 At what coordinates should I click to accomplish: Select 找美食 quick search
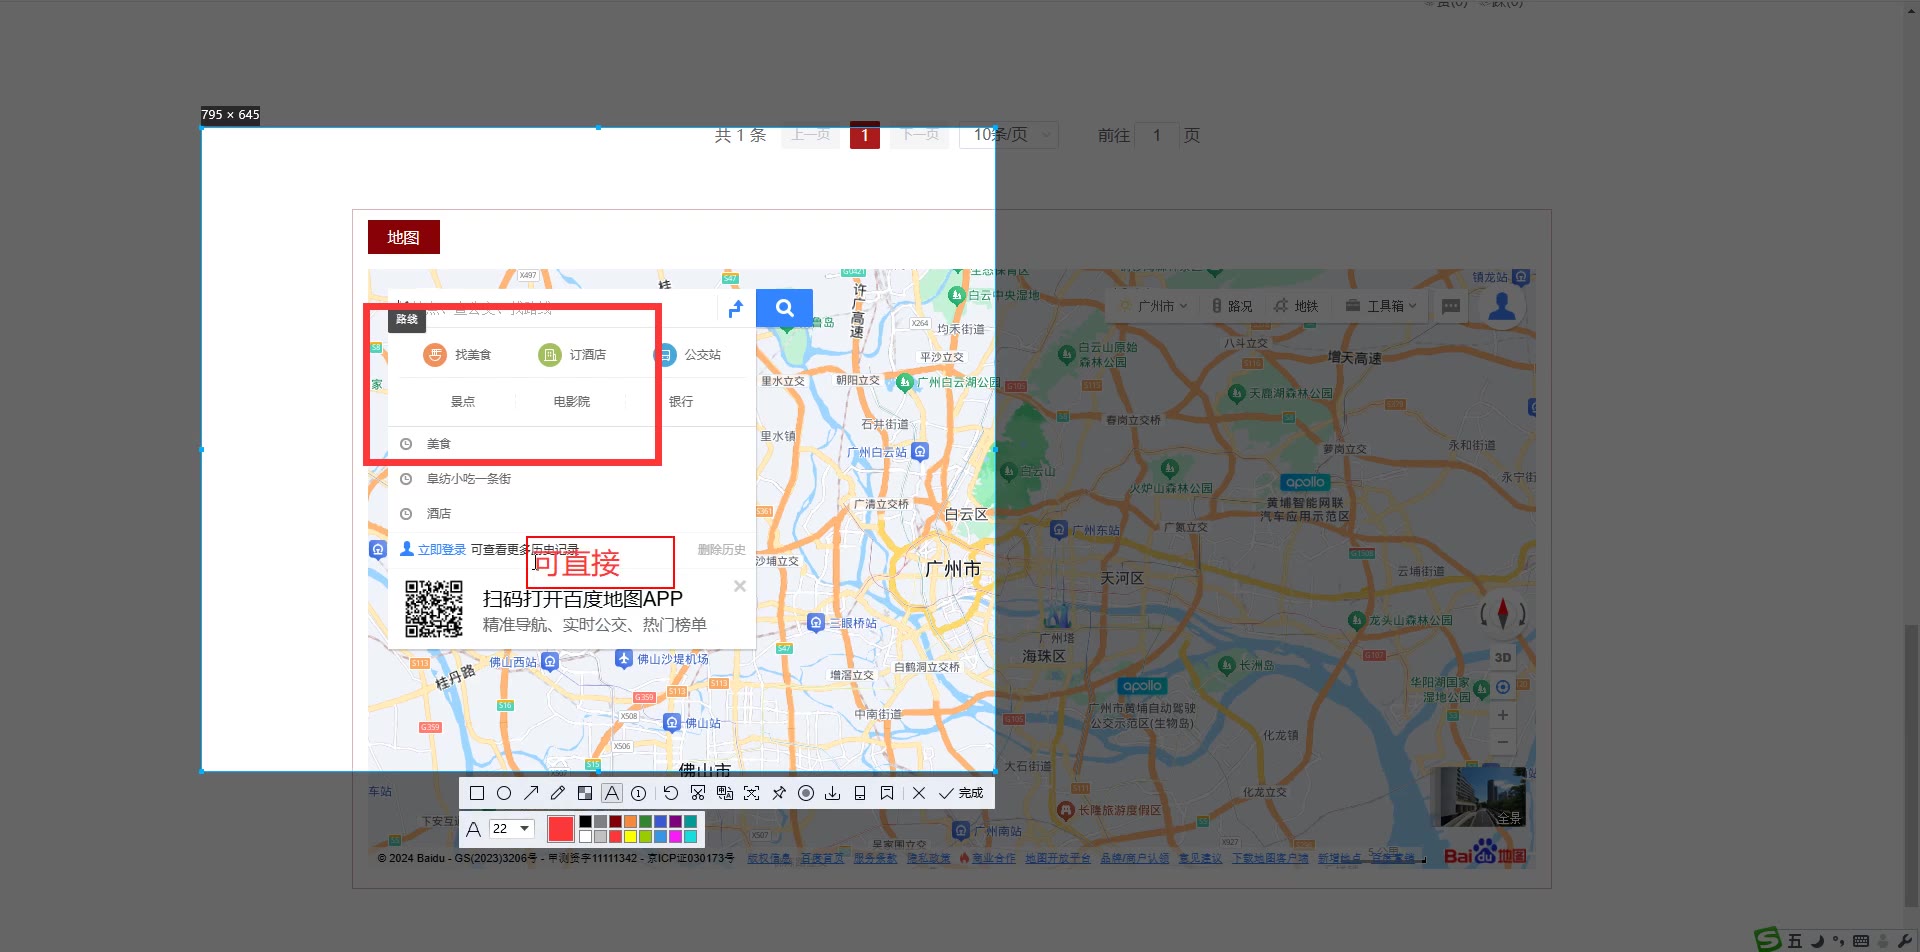tap(457, 355)
